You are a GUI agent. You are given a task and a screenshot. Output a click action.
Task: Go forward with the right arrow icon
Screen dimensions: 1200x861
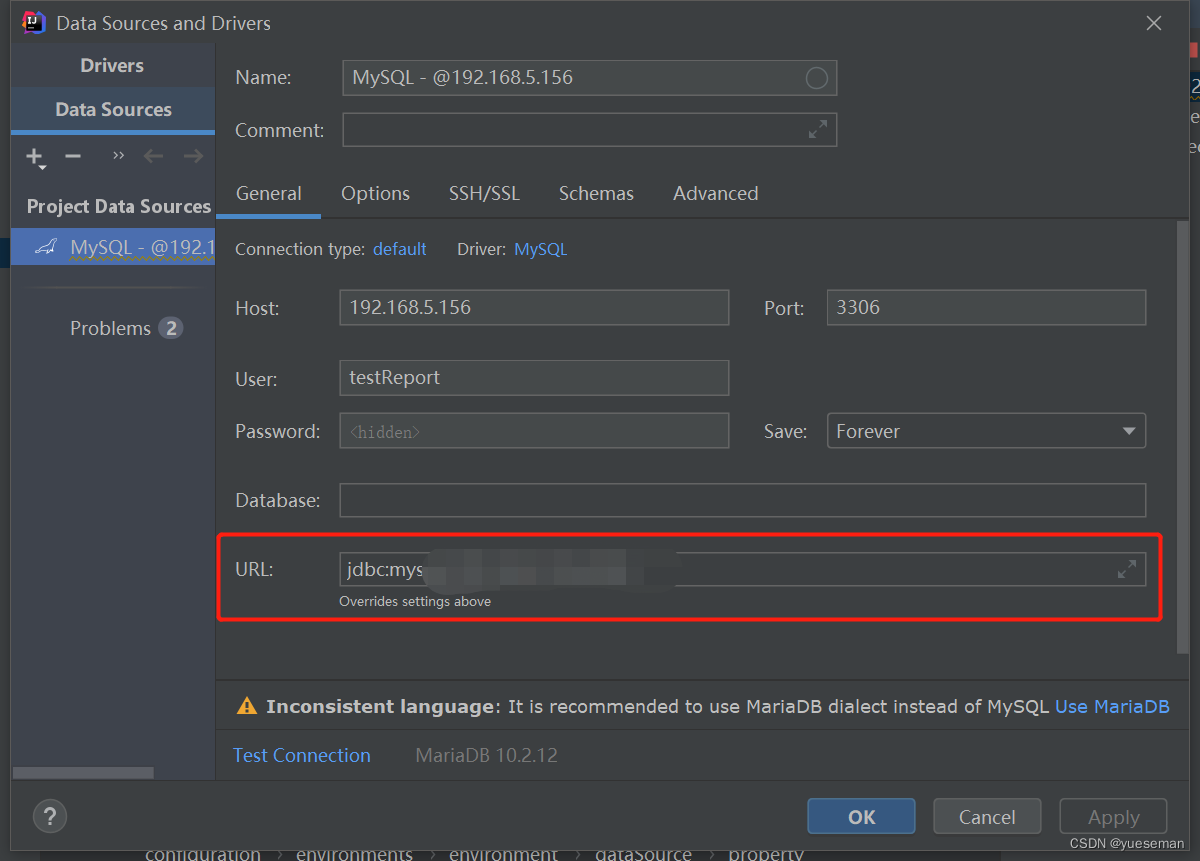coord(193,156)
